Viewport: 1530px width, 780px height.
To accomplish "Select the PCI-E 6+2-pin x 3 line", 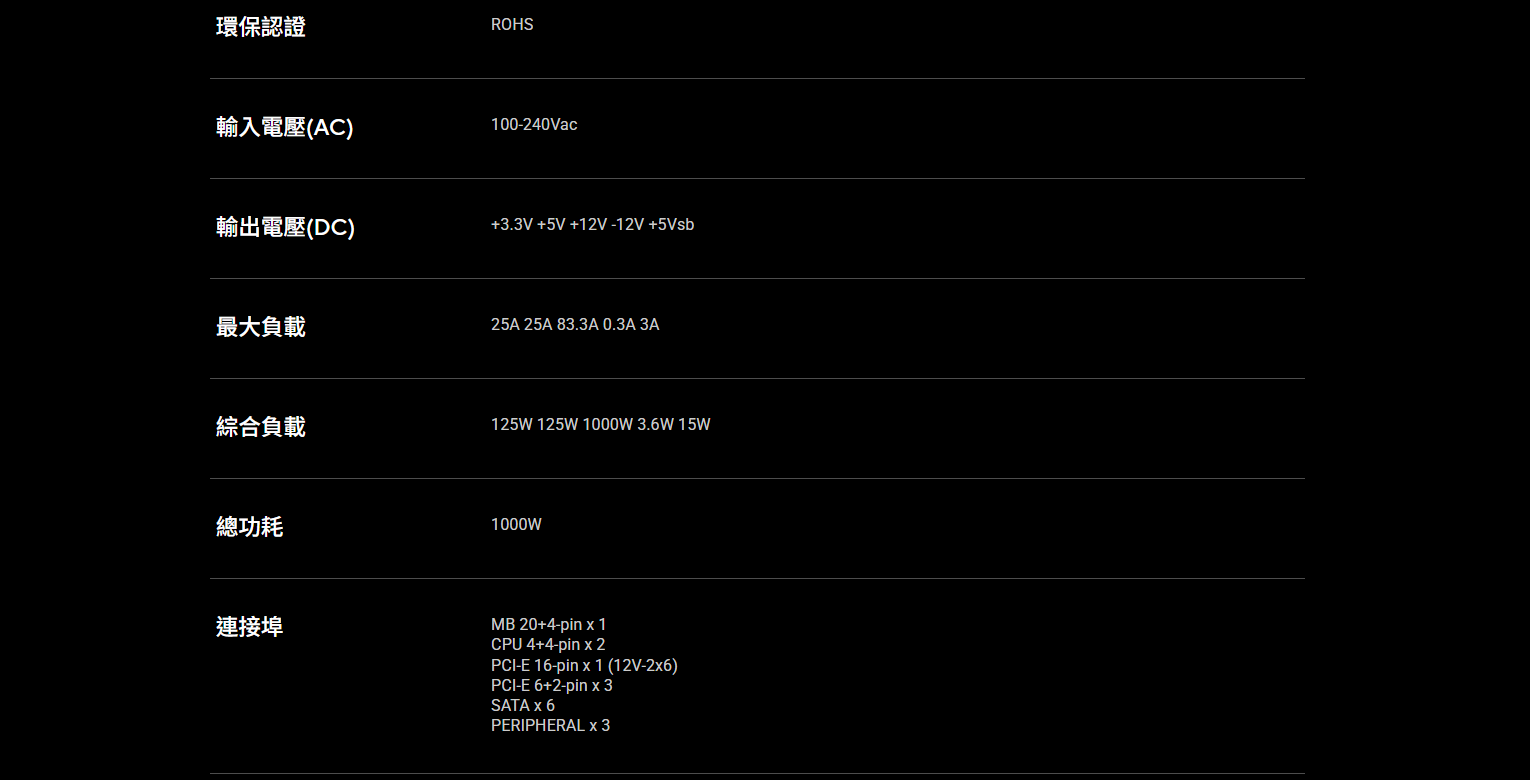I will pyautogui.click(x=552, y=685).
